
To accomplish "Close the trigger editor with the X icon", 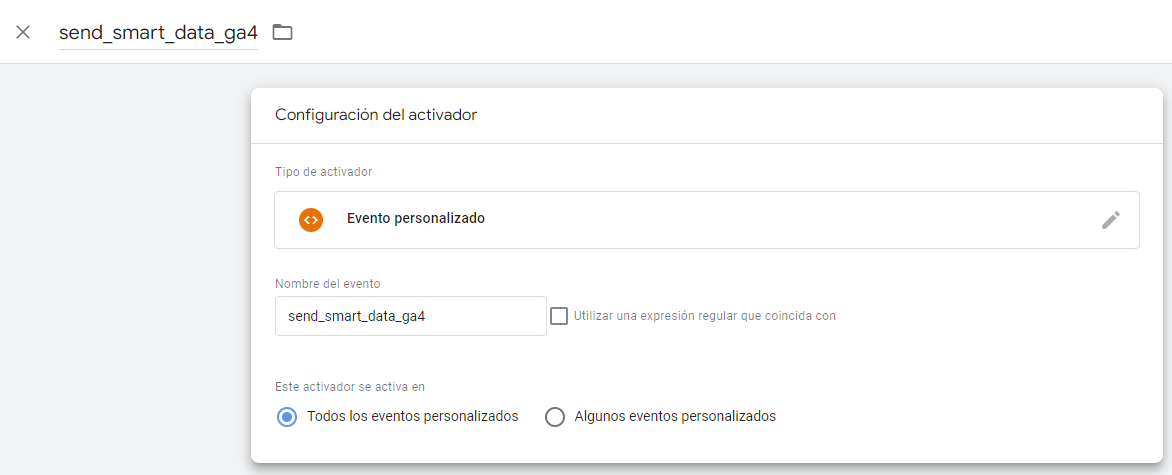I will (x=23, y=32).
